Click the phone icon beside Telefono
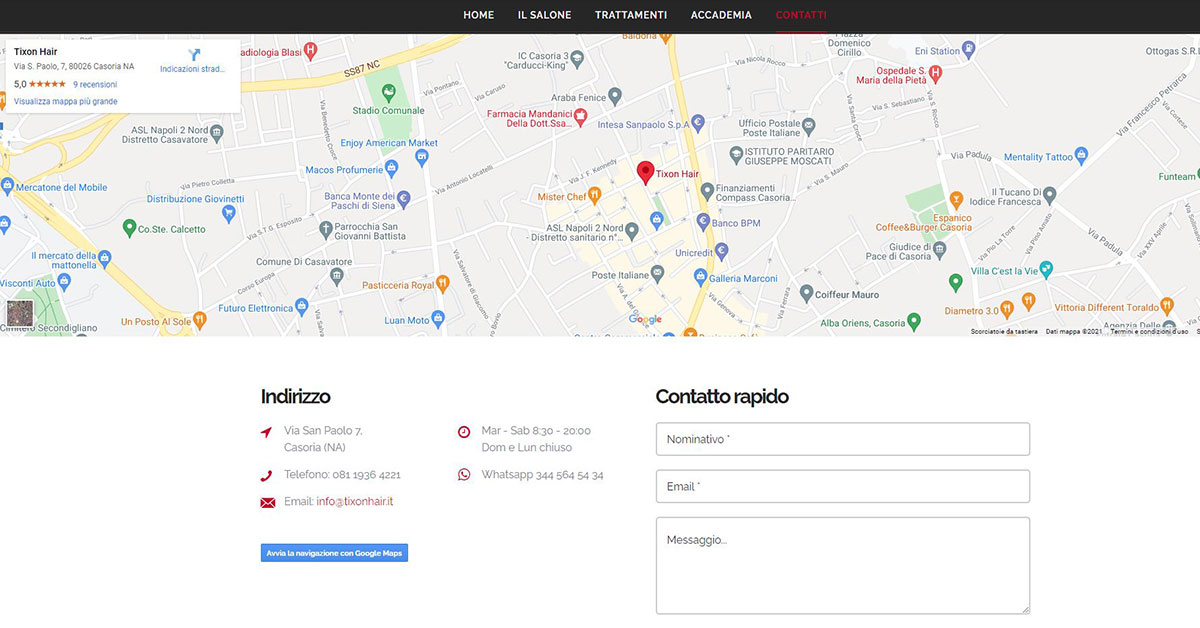 click(266, 476)
